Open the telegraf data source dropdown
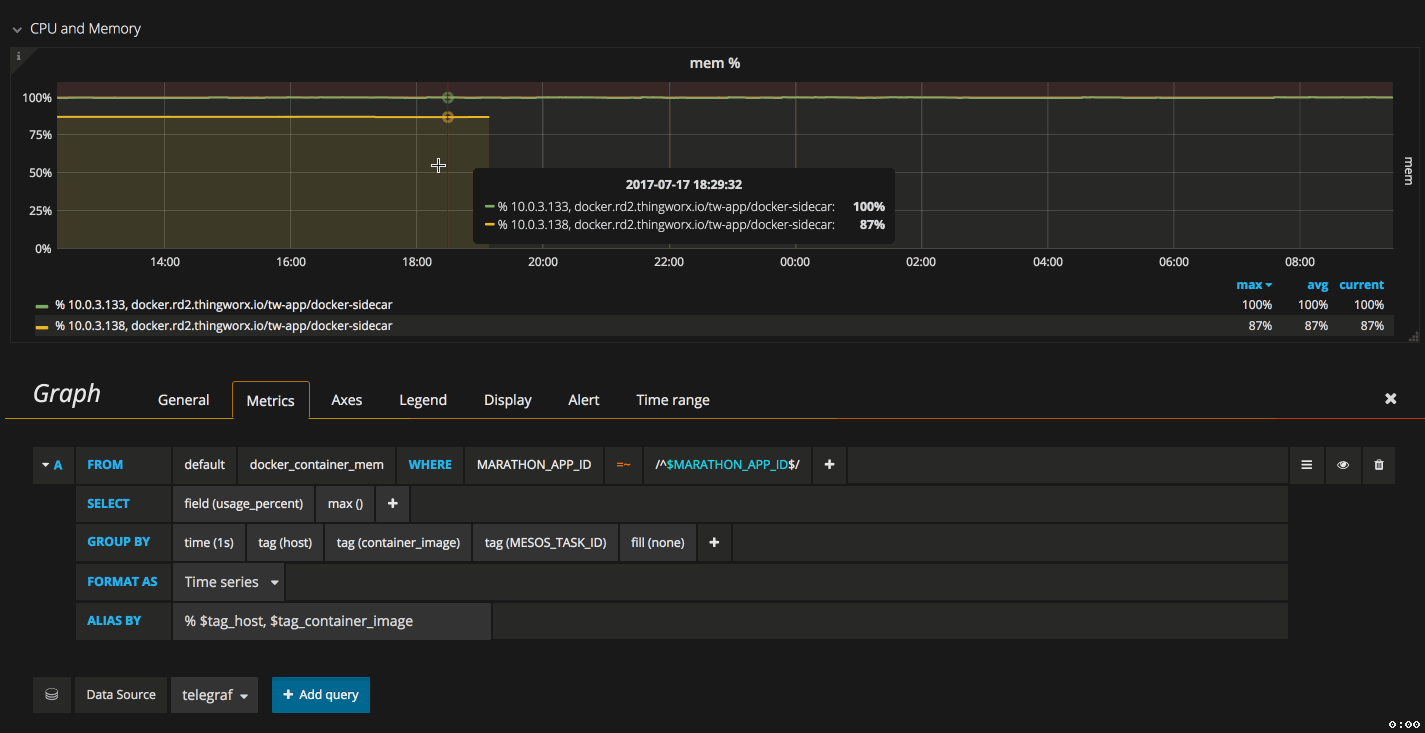Viewport: 1425px width, 733px height. [214, 694]
